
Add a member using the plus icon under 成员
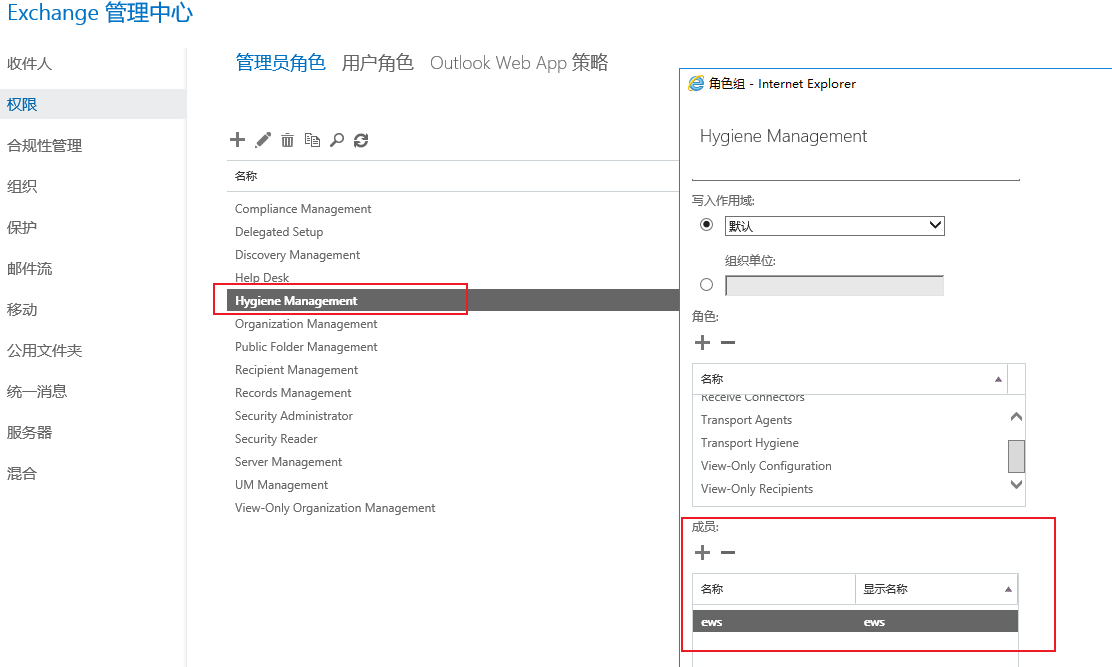702,553
